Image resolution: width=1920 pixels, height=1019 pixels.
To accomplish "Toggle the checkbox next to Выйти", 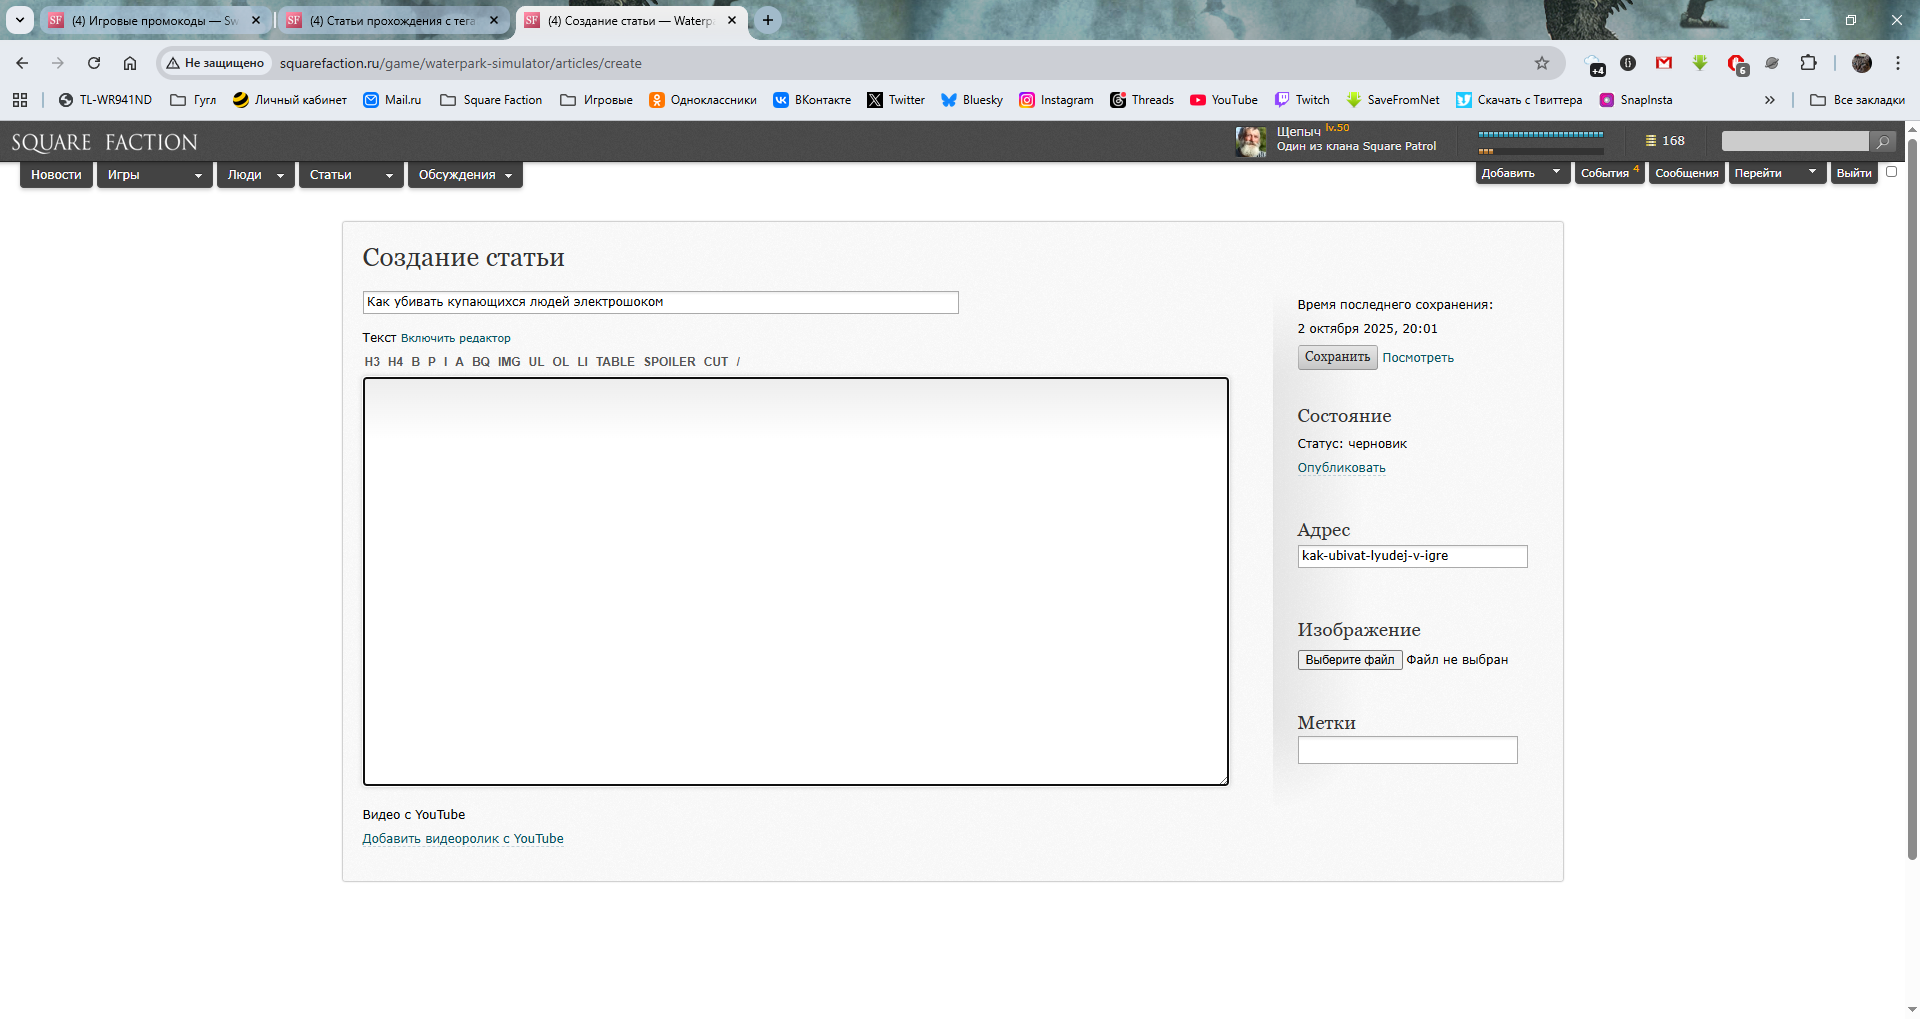I will (1891, 172).
